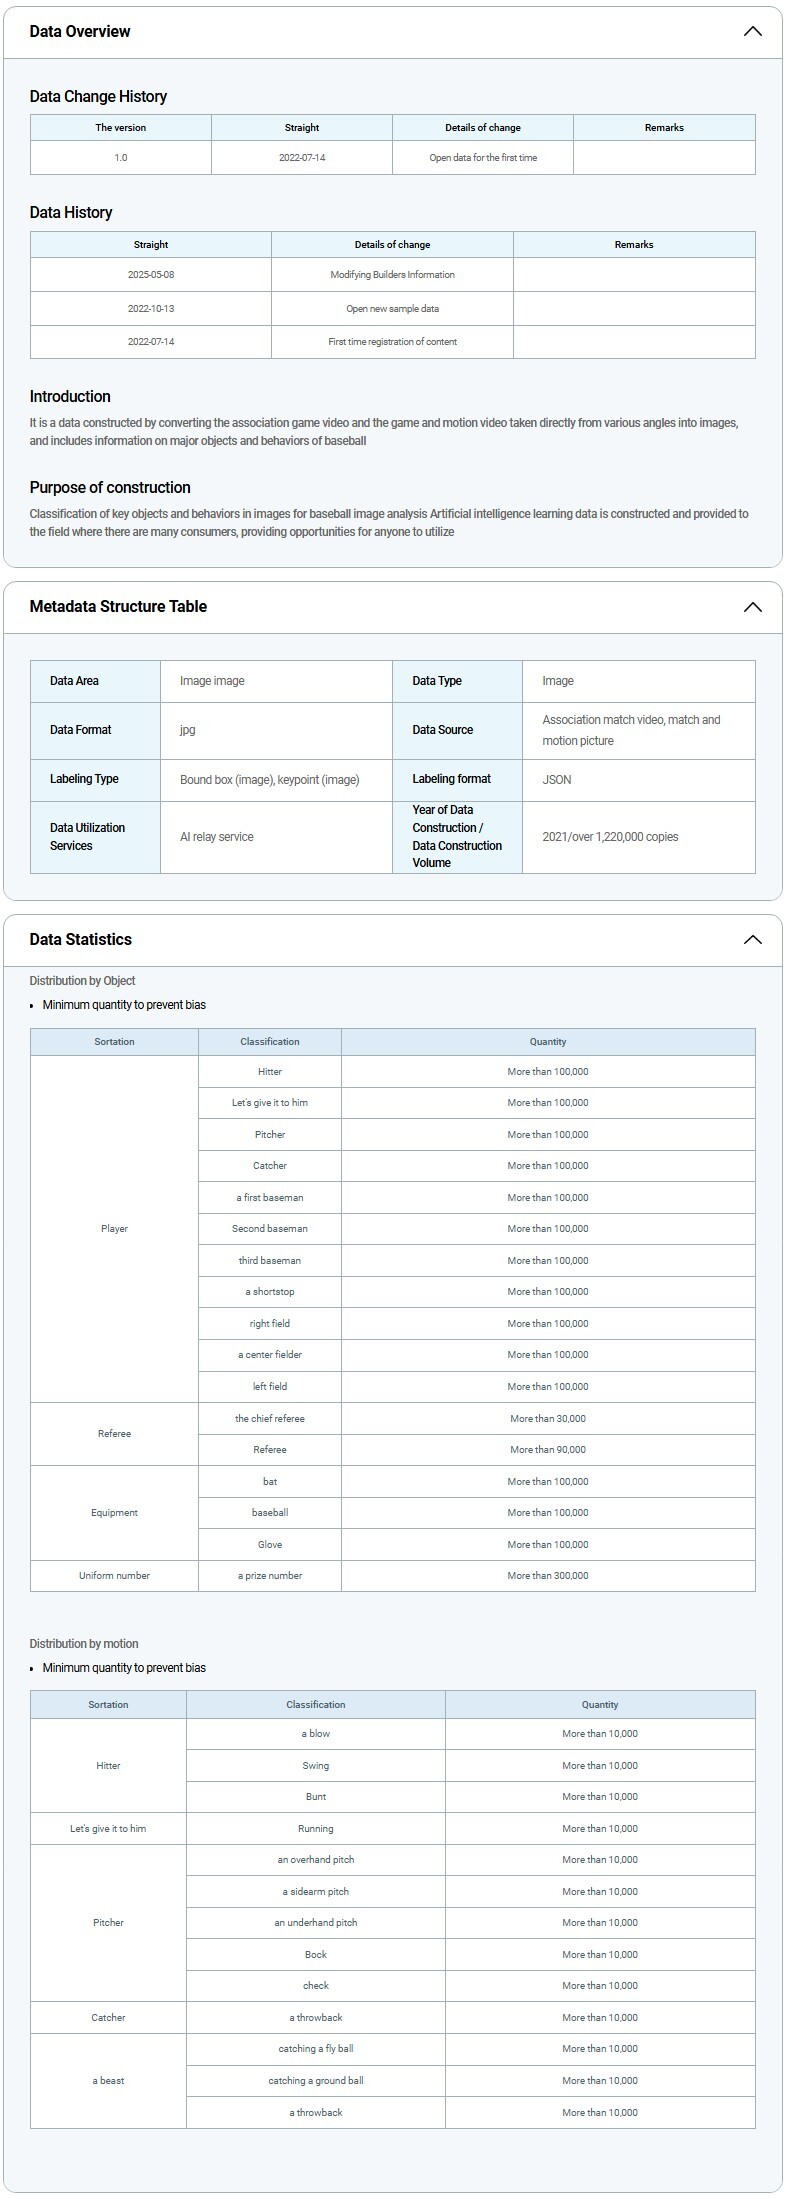
Task: Click the 'Open new sample data' row
Action: coord(392,309)
